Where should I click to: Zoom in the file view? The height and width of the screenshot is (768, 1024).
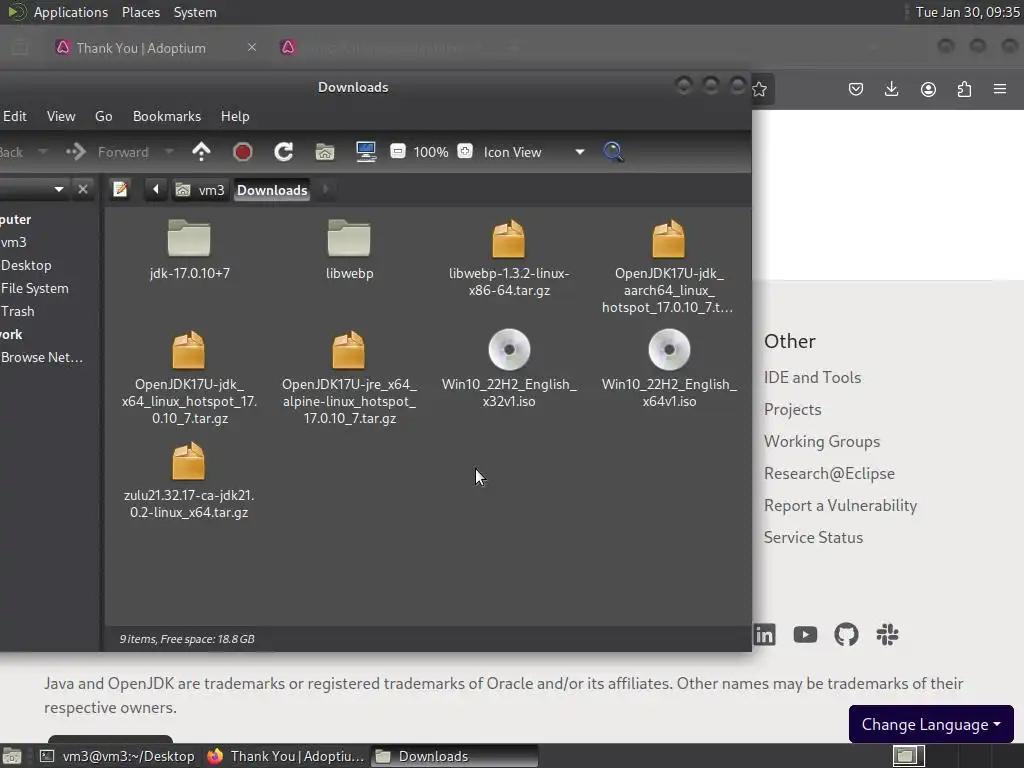coord(464,152)
